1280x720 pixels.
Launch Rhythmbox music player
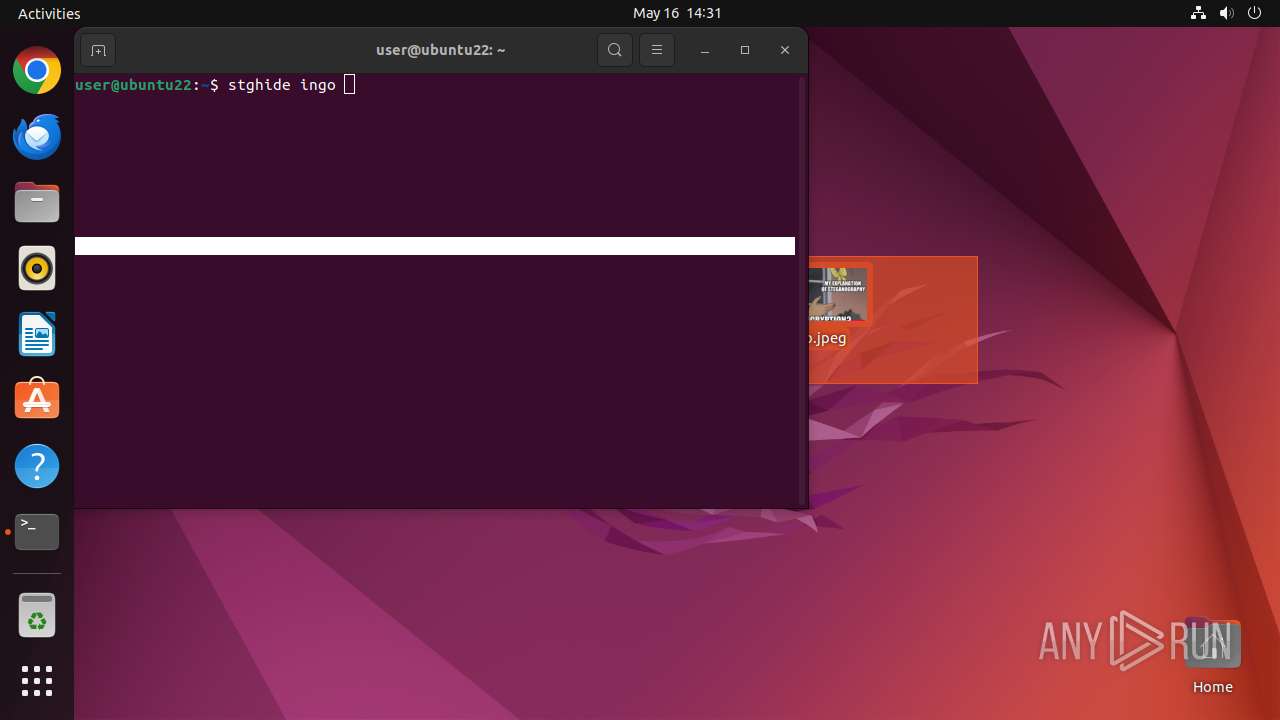(37, 269)
